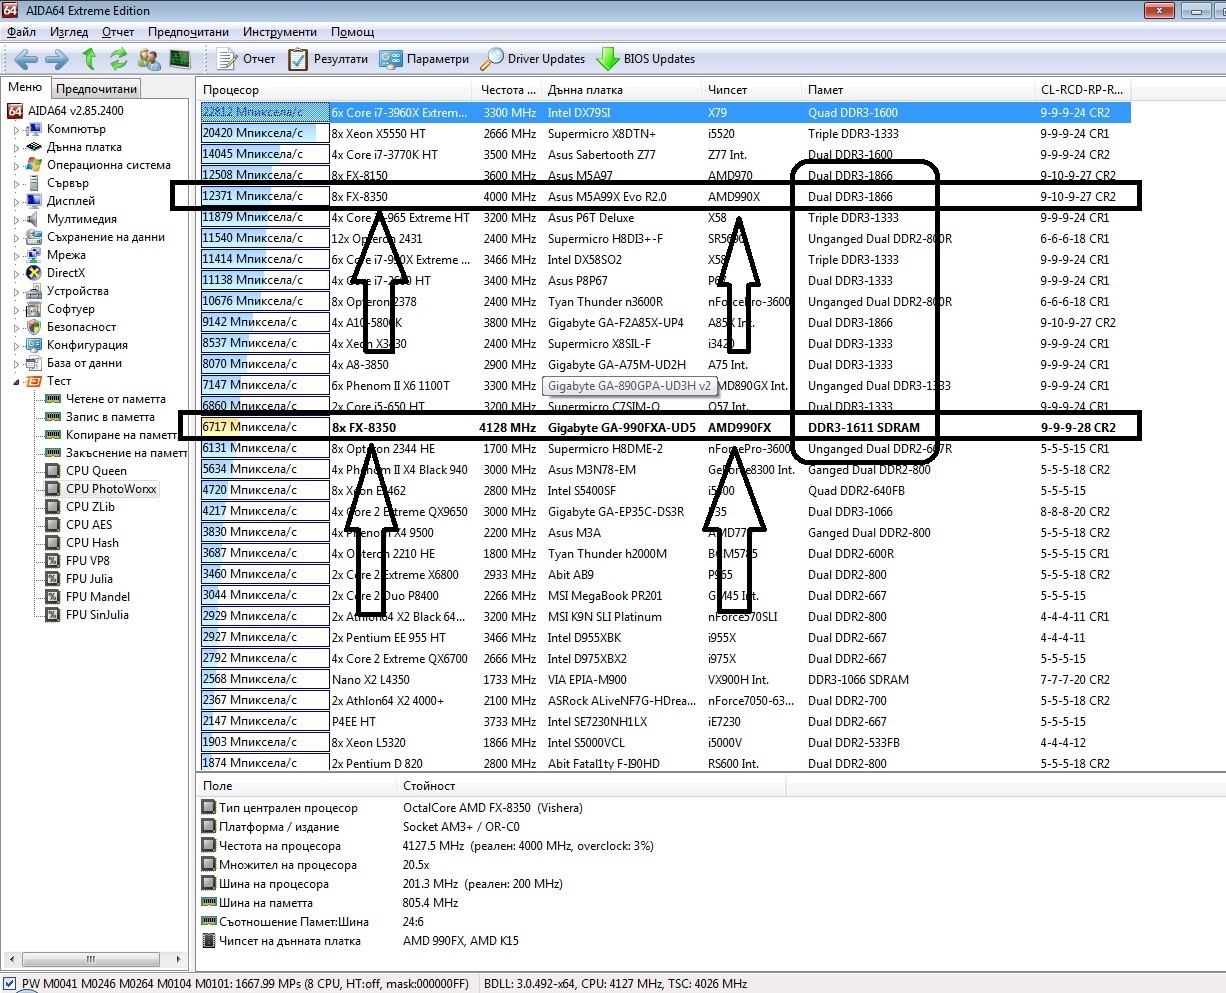
Task: Click the Резултати toolbar button
Action: [x=328, y=59]
